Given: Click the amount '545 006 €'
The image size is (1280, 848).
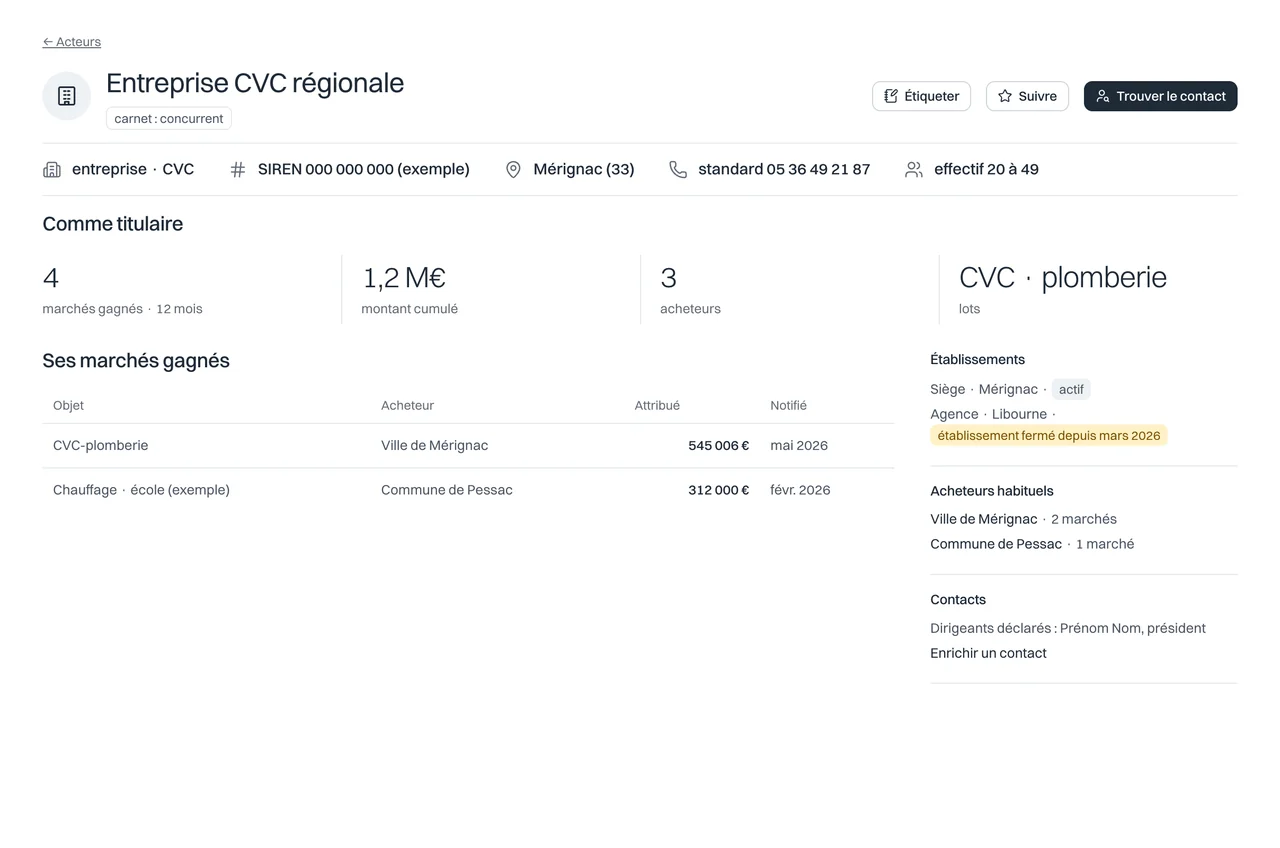Looking at the screenshot, I should click(718, 445).
